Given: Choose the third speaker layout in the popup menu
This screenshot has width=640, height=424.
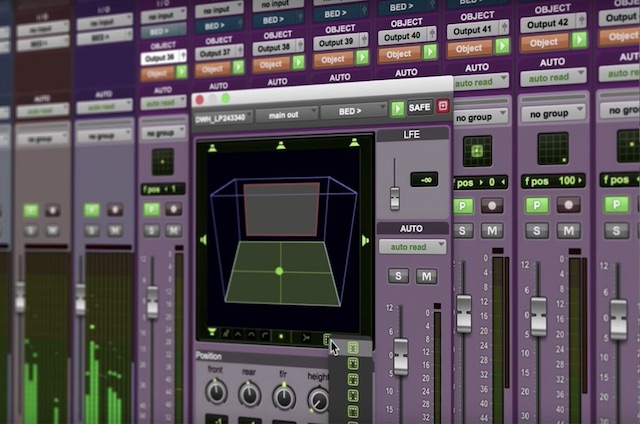Looking at the screenshot, I should pos(353,380).
